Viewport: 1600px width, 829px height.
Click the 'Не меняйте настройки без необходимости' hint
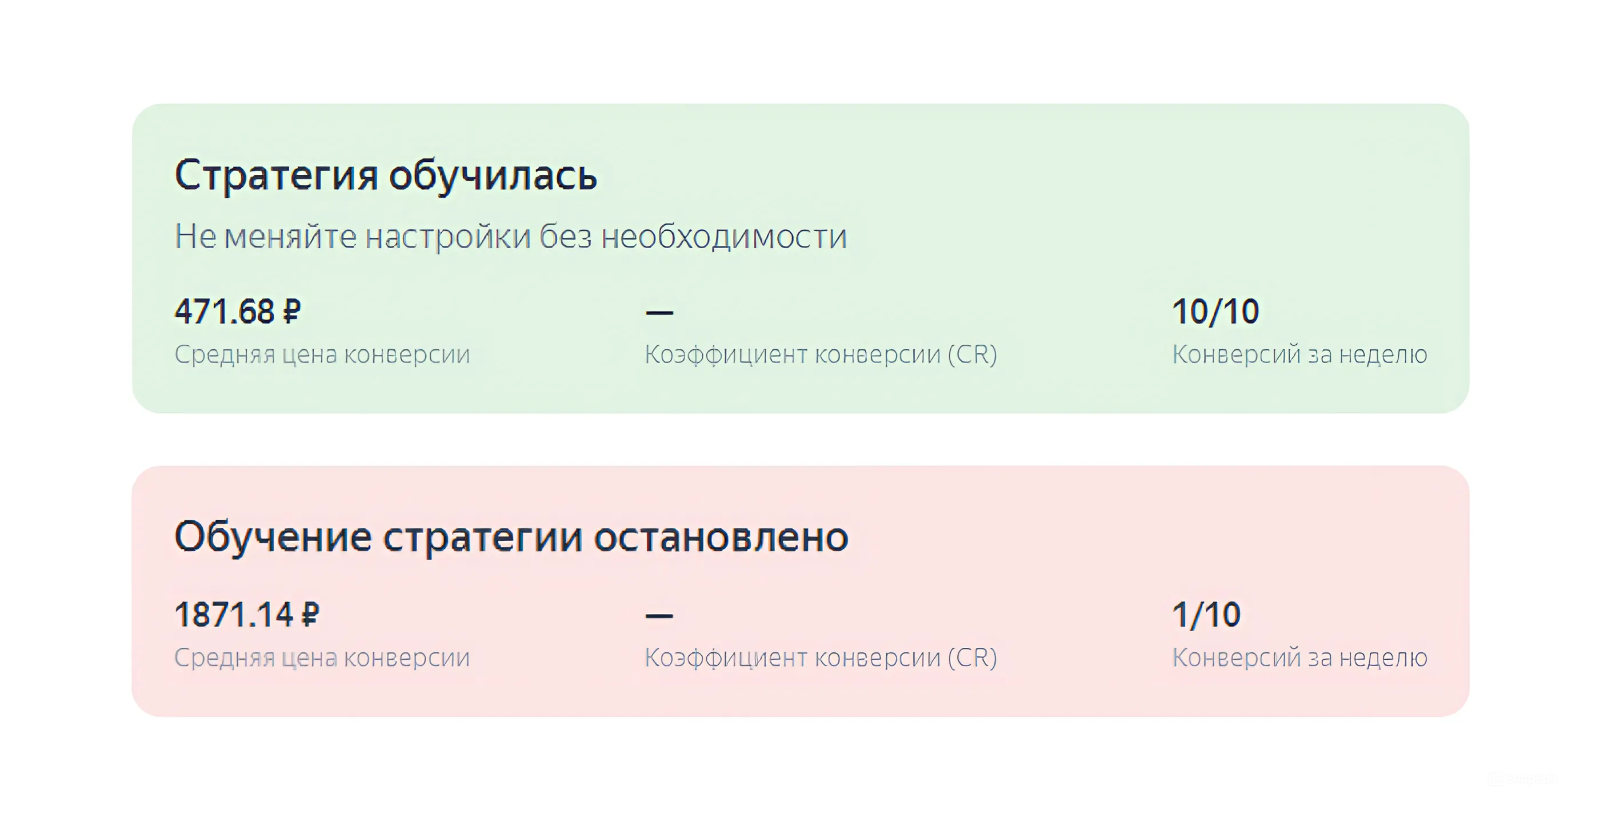pyautogui.click(x=510, y=237)
